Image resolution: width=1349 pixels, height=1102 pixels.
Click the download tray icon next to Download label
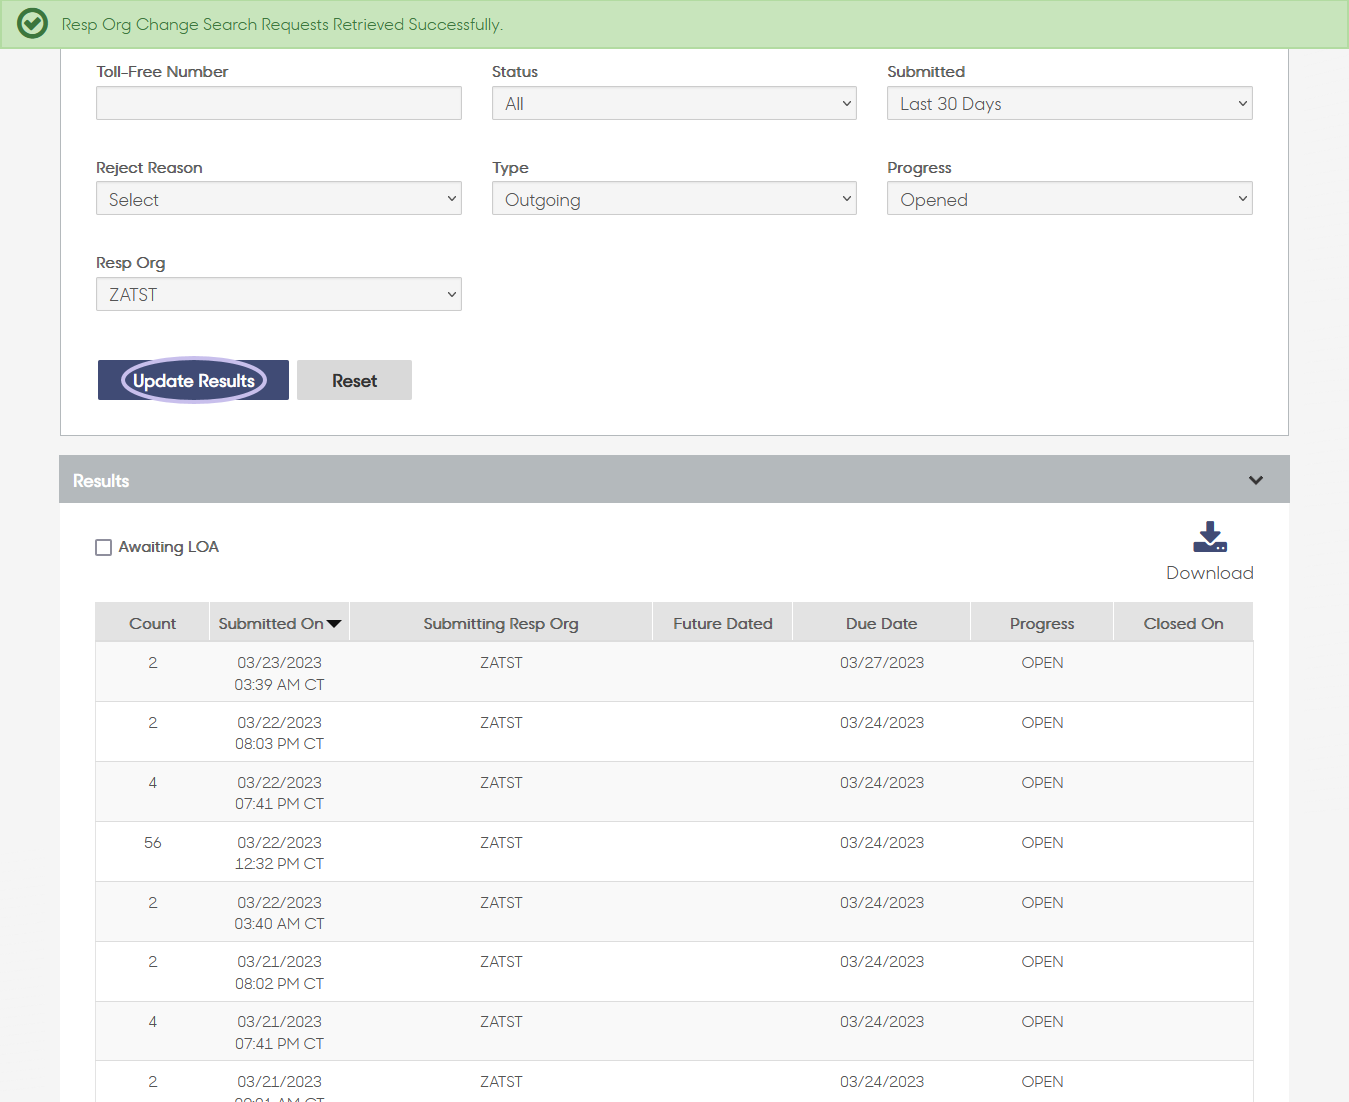point(1209,538)
